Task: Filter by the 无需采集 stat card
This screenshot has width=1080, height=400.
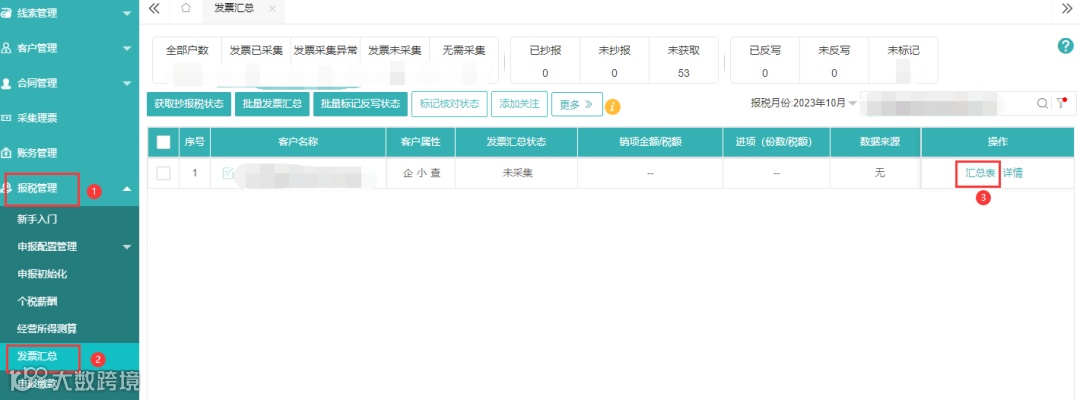Action: 464,61
